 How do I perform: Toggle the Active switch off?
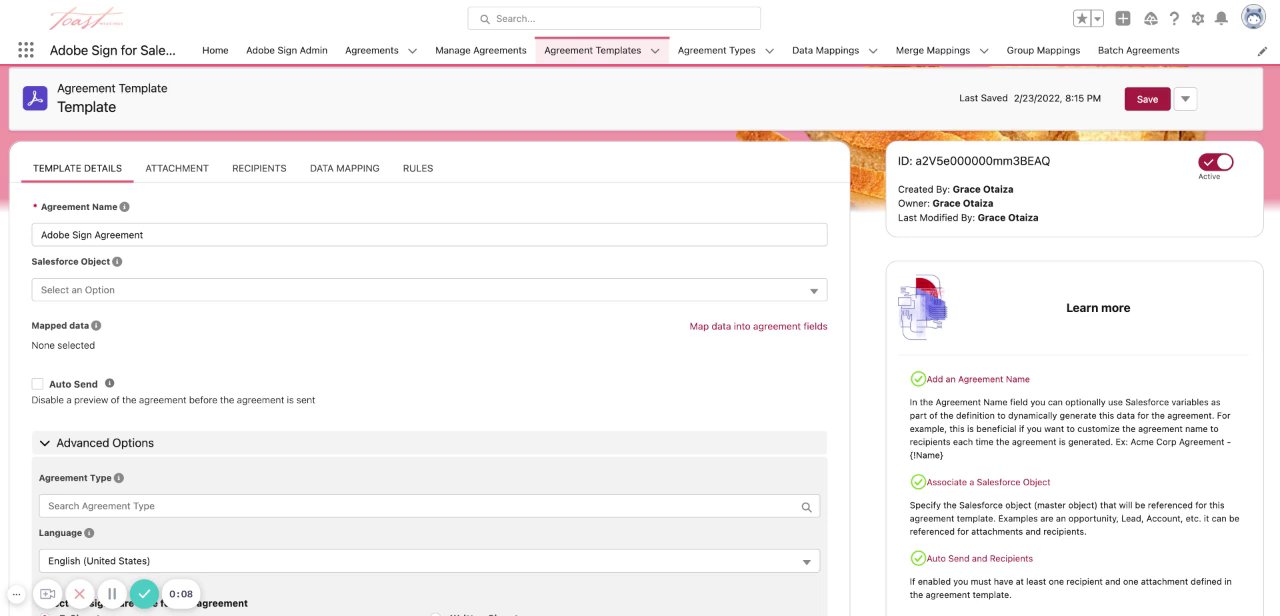(1216, 162)
